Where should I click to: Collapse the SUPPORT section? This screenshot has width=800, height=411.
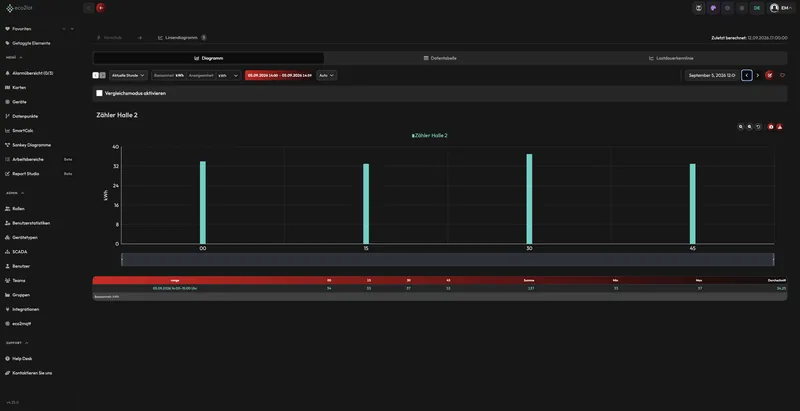17,343
